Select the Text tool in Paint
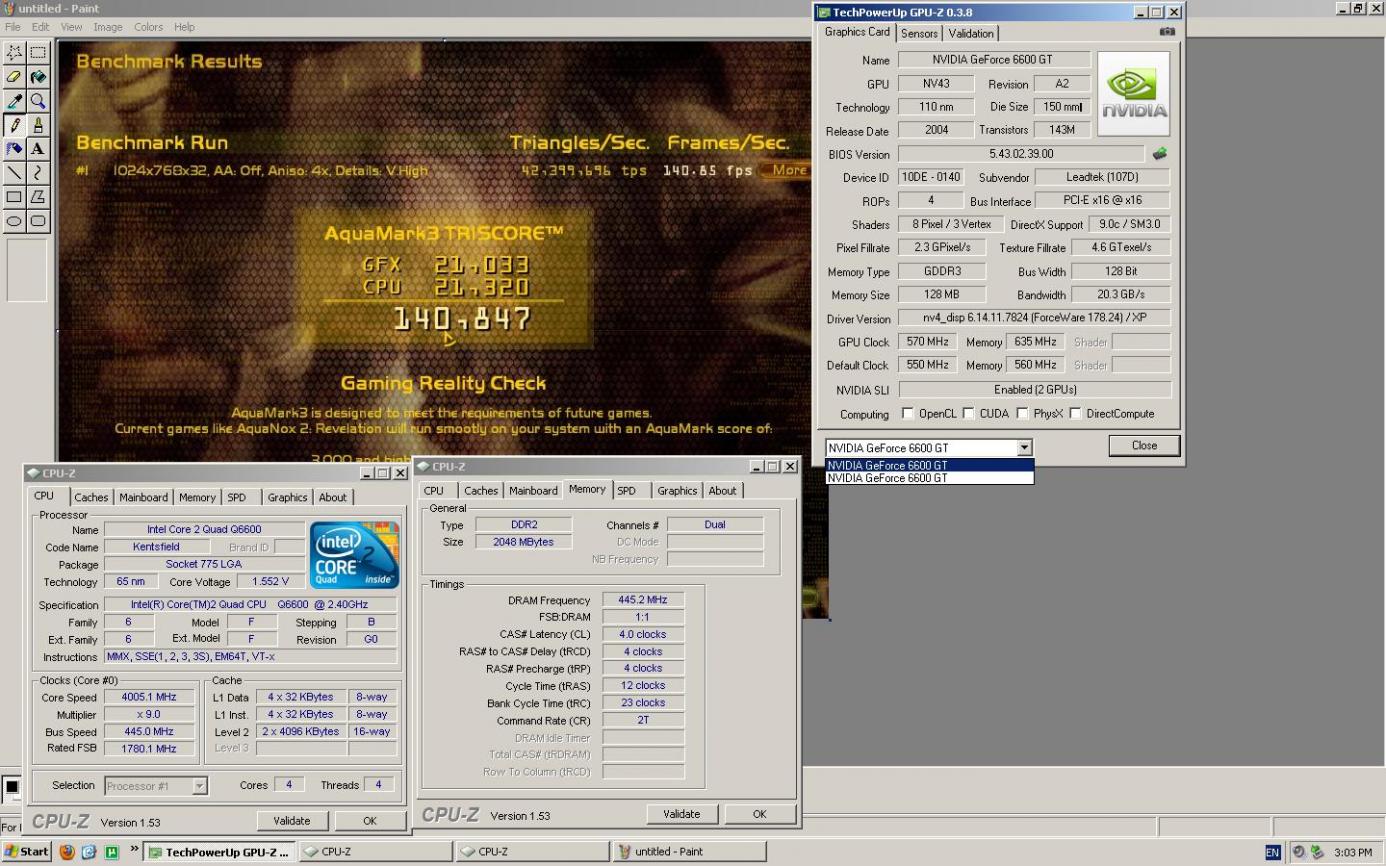The image size is (1386, 866). pyautogui.click(x=38, y=149)
